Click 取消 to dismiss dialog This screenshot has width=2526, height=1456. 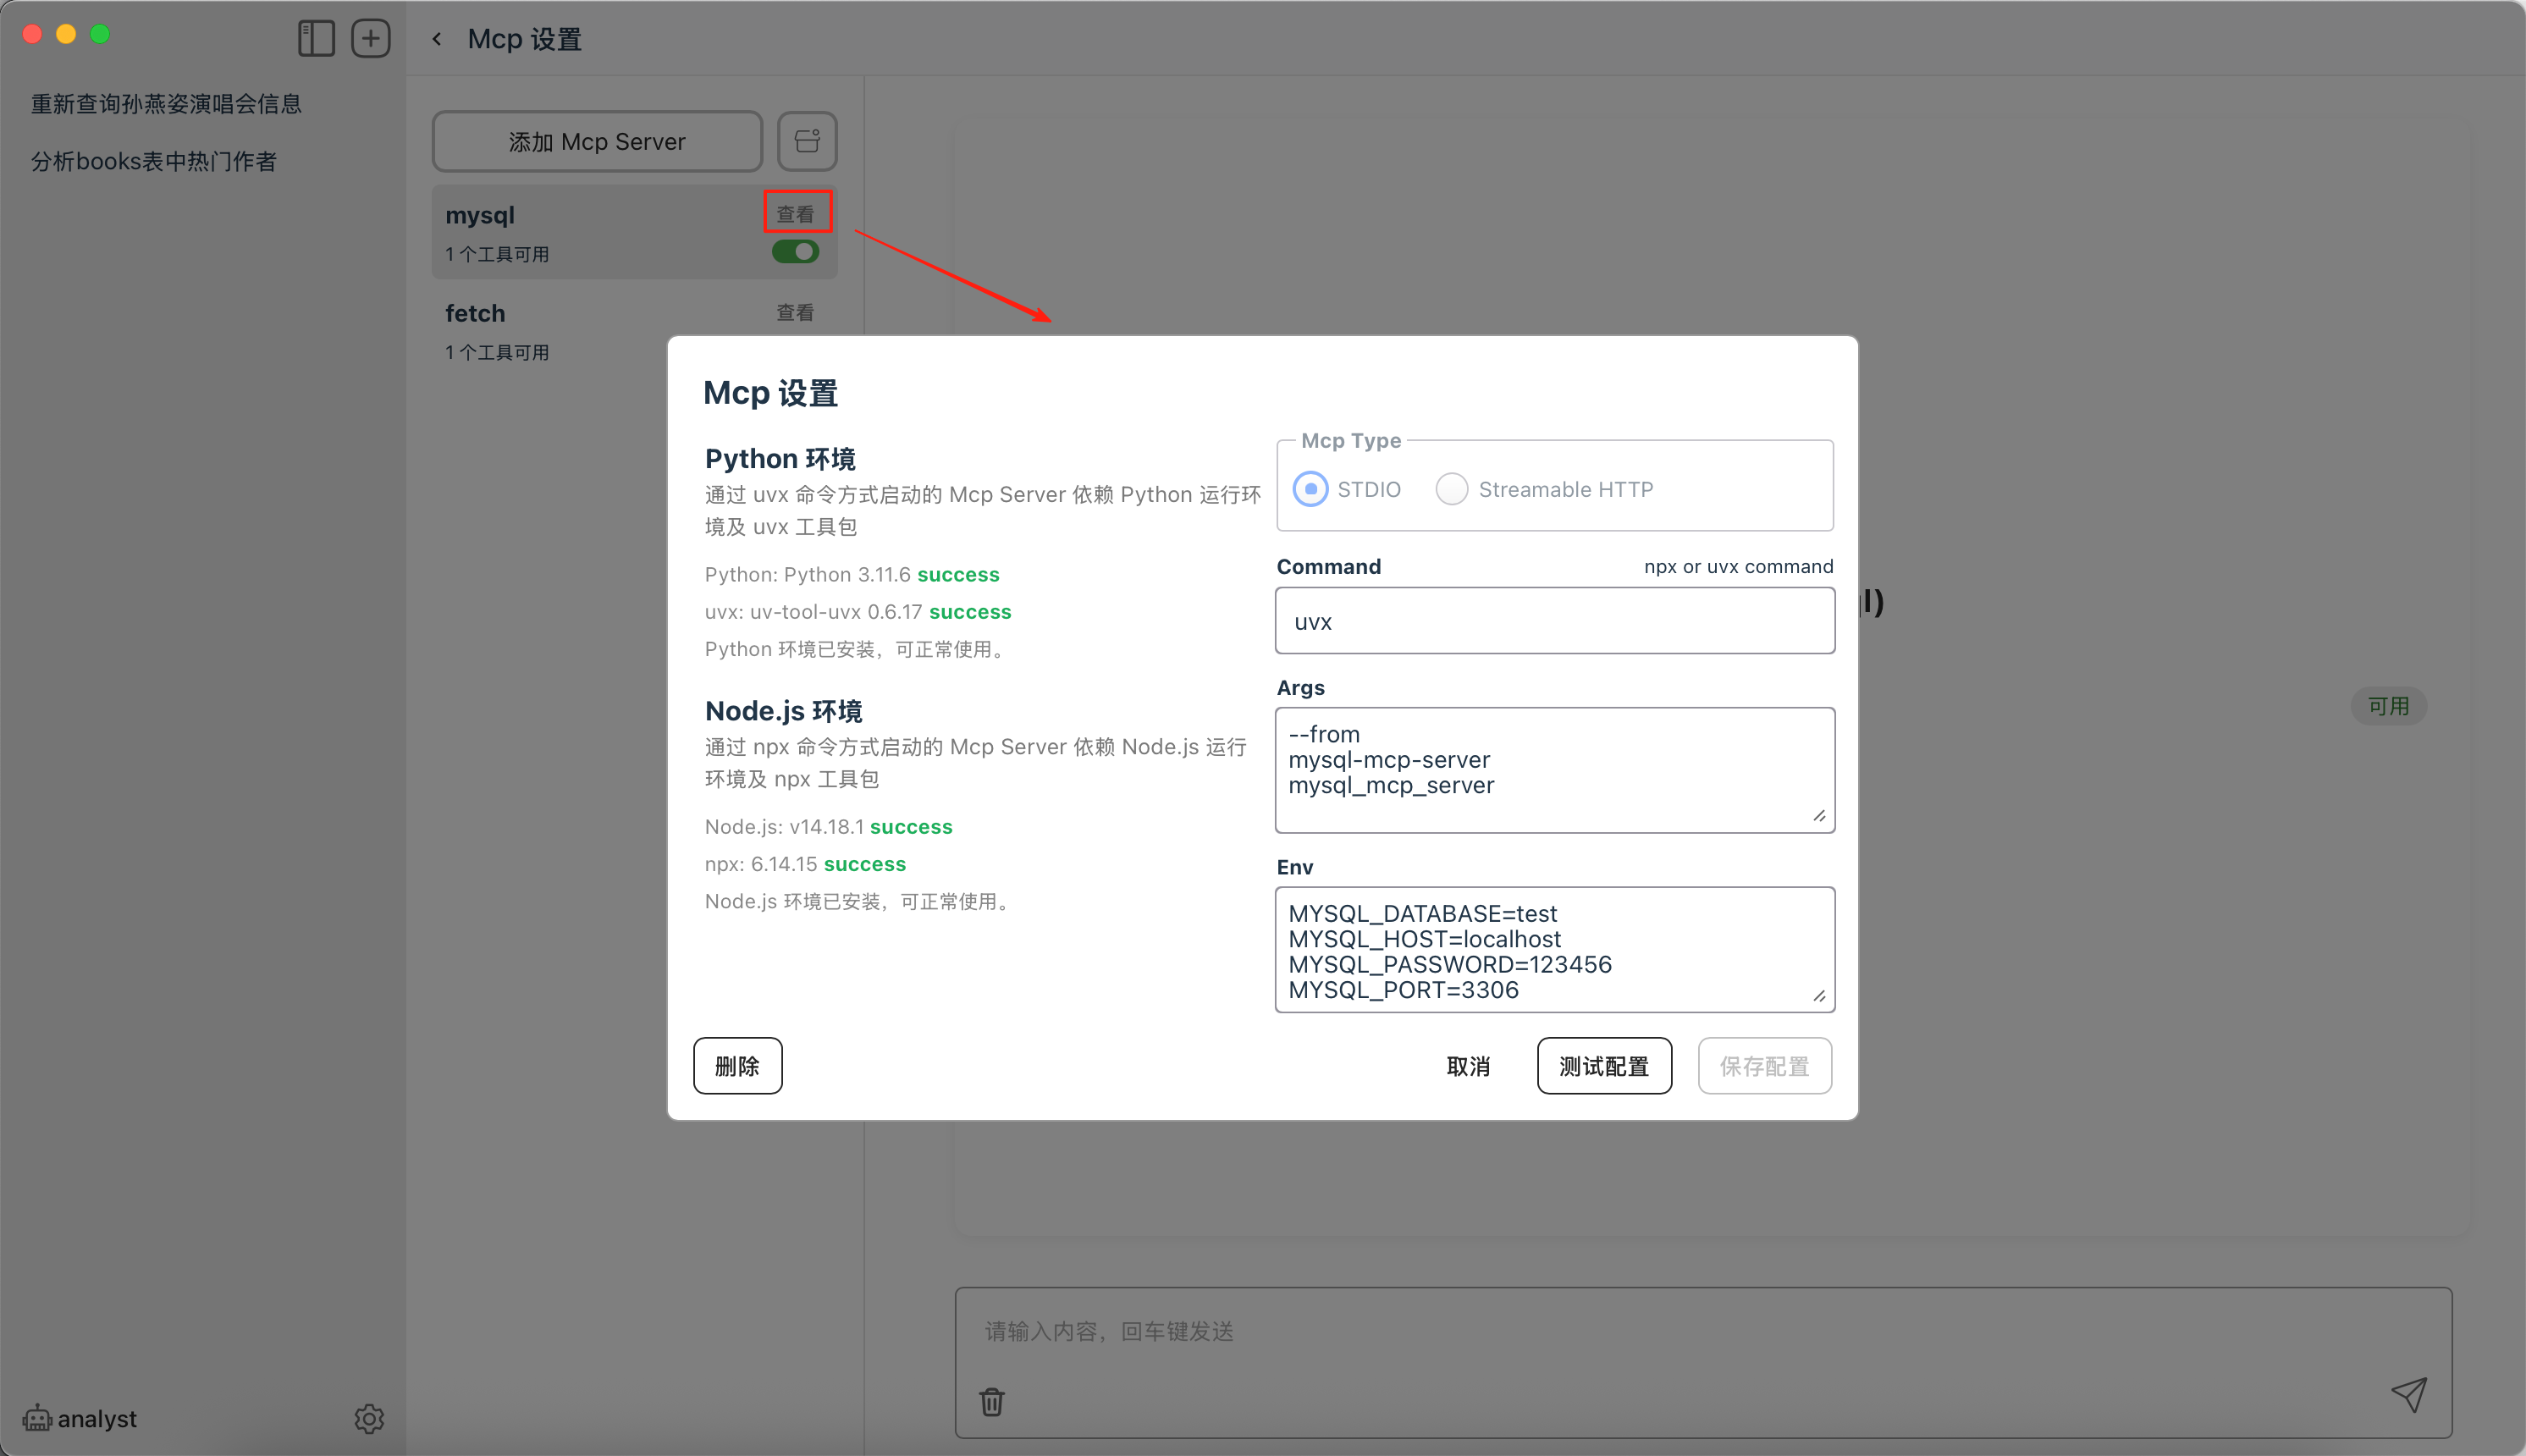coord(1467,1066)
